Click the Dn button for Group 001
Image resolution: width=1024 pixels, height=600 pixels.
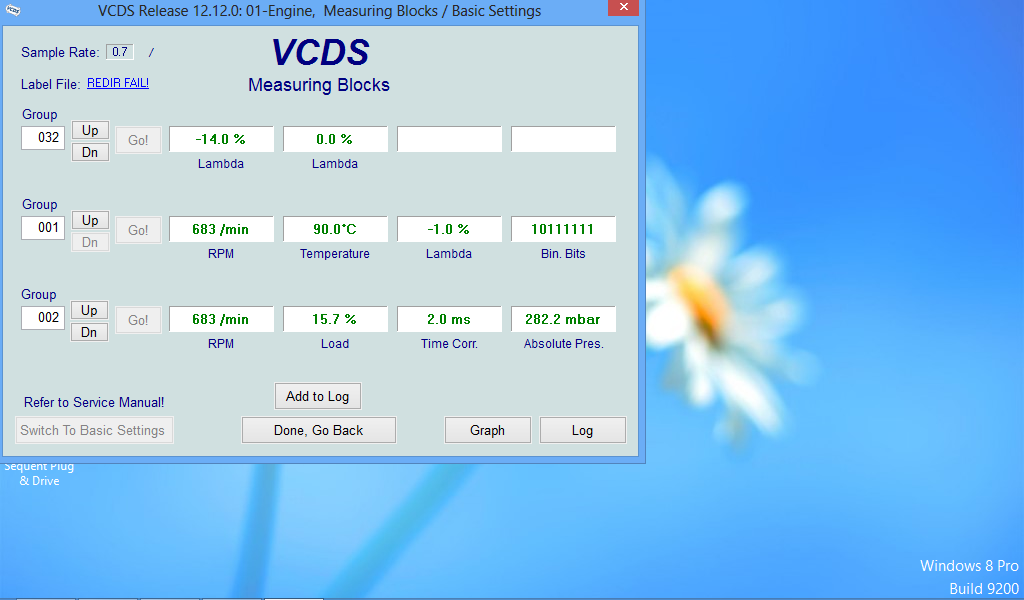pyautogui.click(x=90, y=242)
